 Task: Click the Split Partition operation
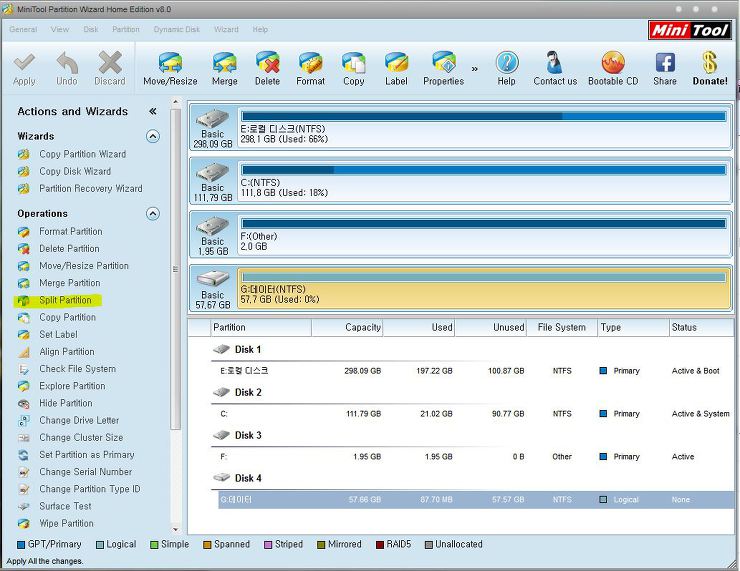tap(65, 300)
